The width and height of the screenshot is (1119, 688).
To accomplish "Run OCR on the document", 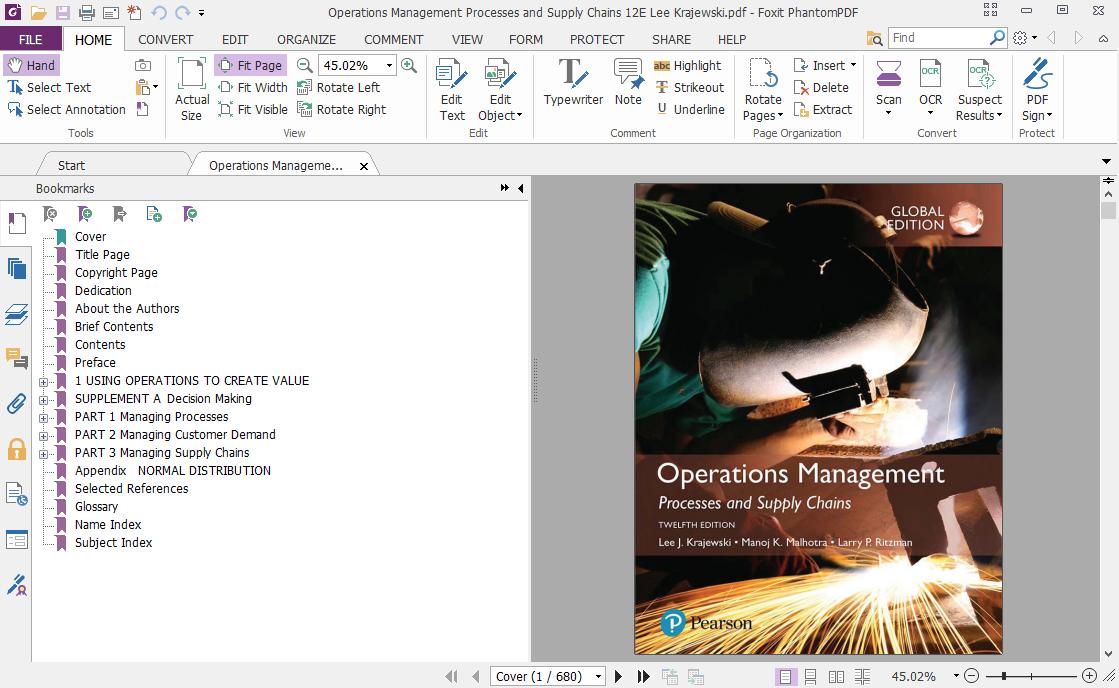I will (931, 87).
